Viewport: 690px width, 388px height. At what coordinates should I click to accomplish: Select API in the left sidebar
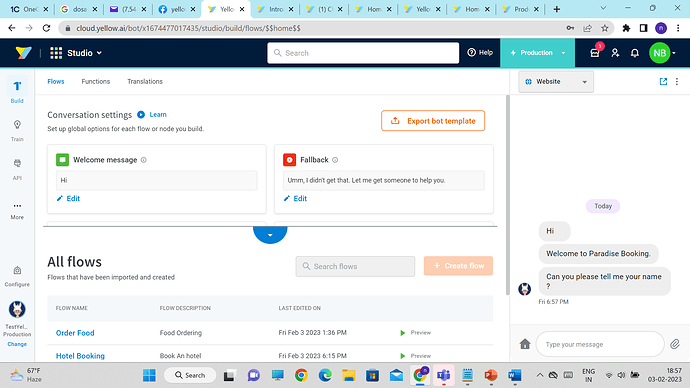tap(17, 169)
